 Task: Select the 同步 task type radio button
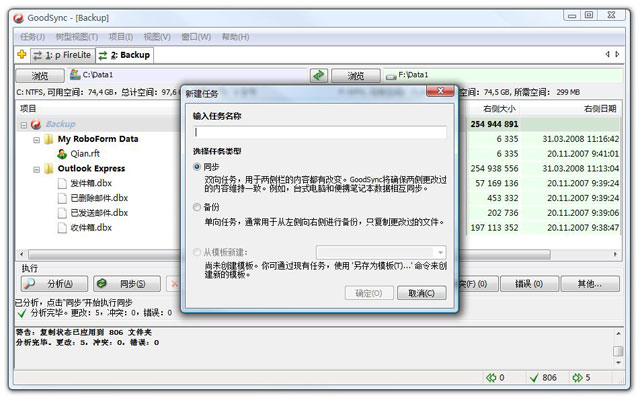[197, 167]
